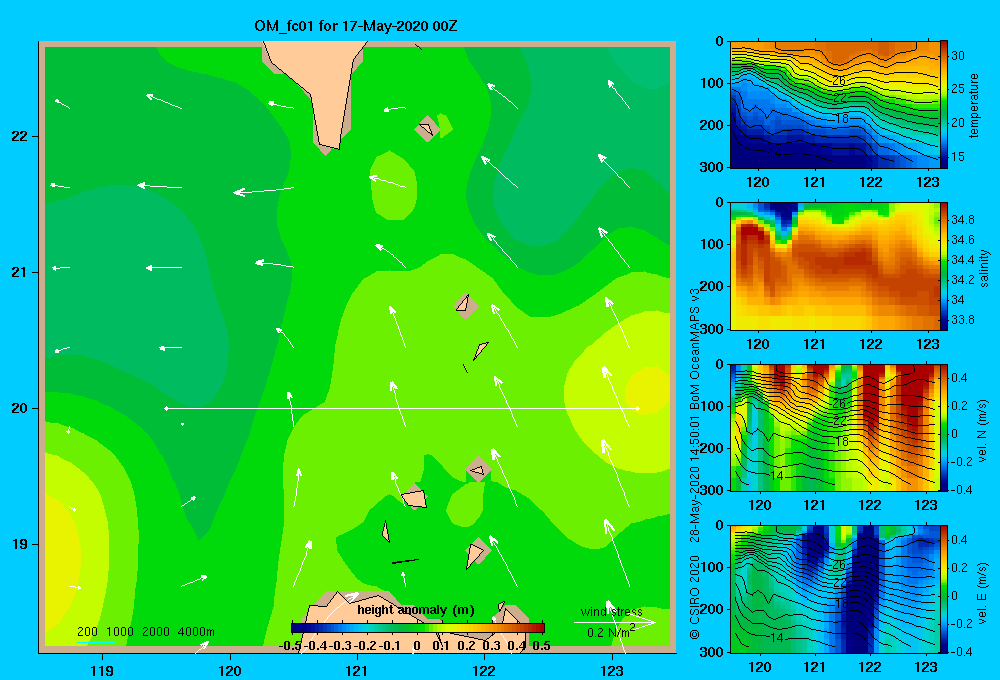Click the map's latitude label 21
Screen dimensions: 1000x680
[x=20, y=272]
